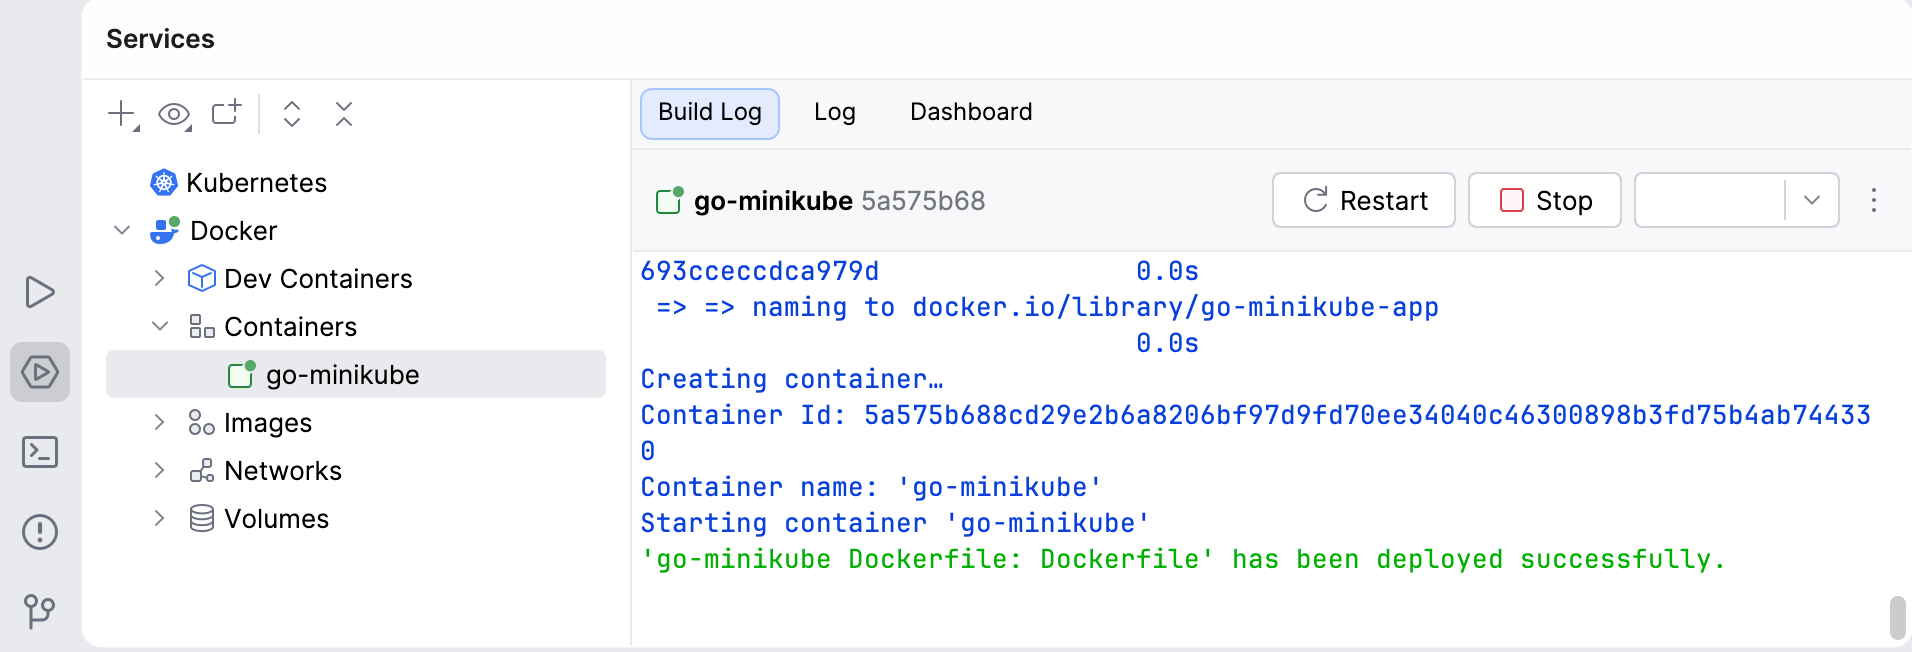Restart the go-minikube container
This screenshot has width=1912, height=652.
pyautogui.click(x=1363, y=200)
